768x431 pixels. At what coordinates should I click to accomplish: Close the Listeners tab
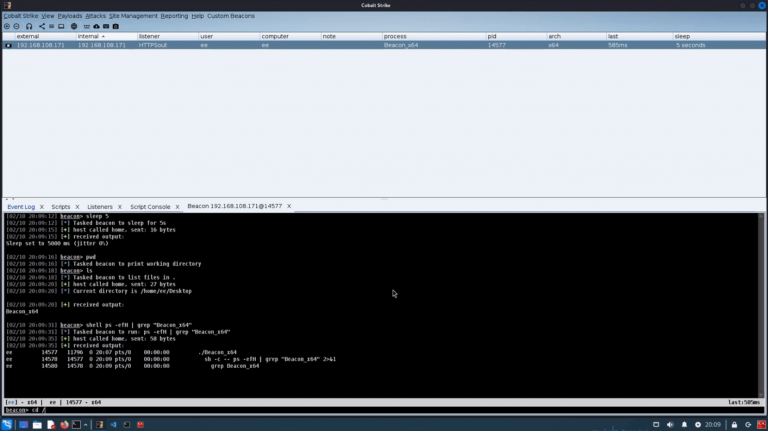pyautogui.click(x=120, y=207)
